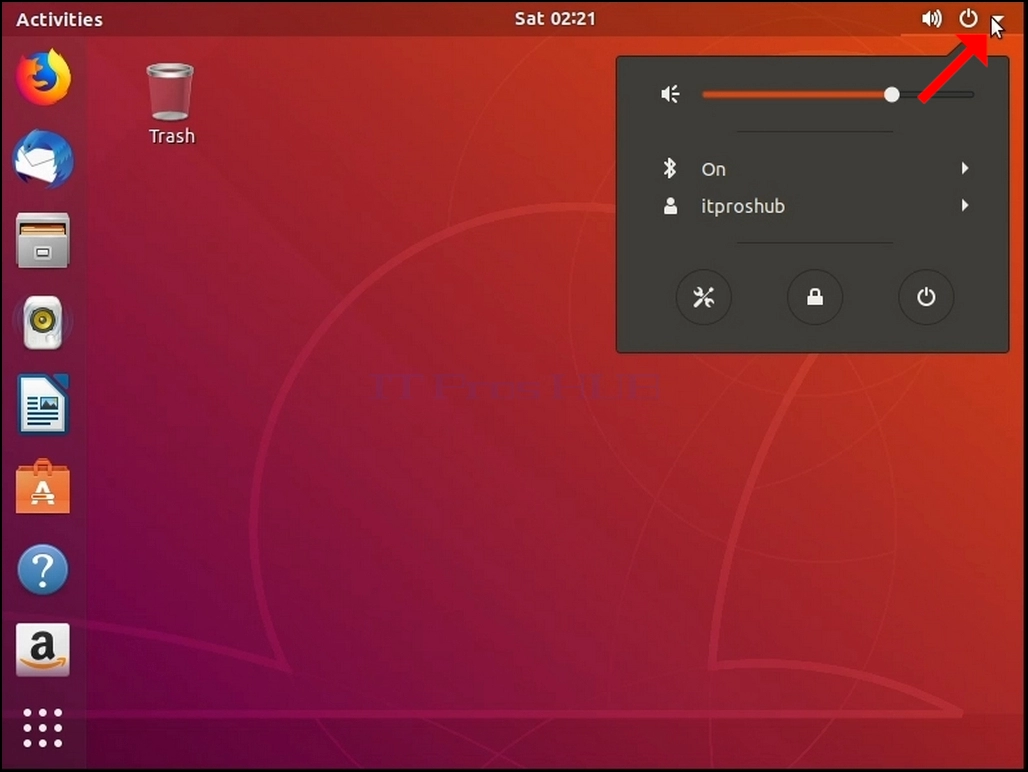
Task: Set volume on the slider track
Action: (838, 94)
